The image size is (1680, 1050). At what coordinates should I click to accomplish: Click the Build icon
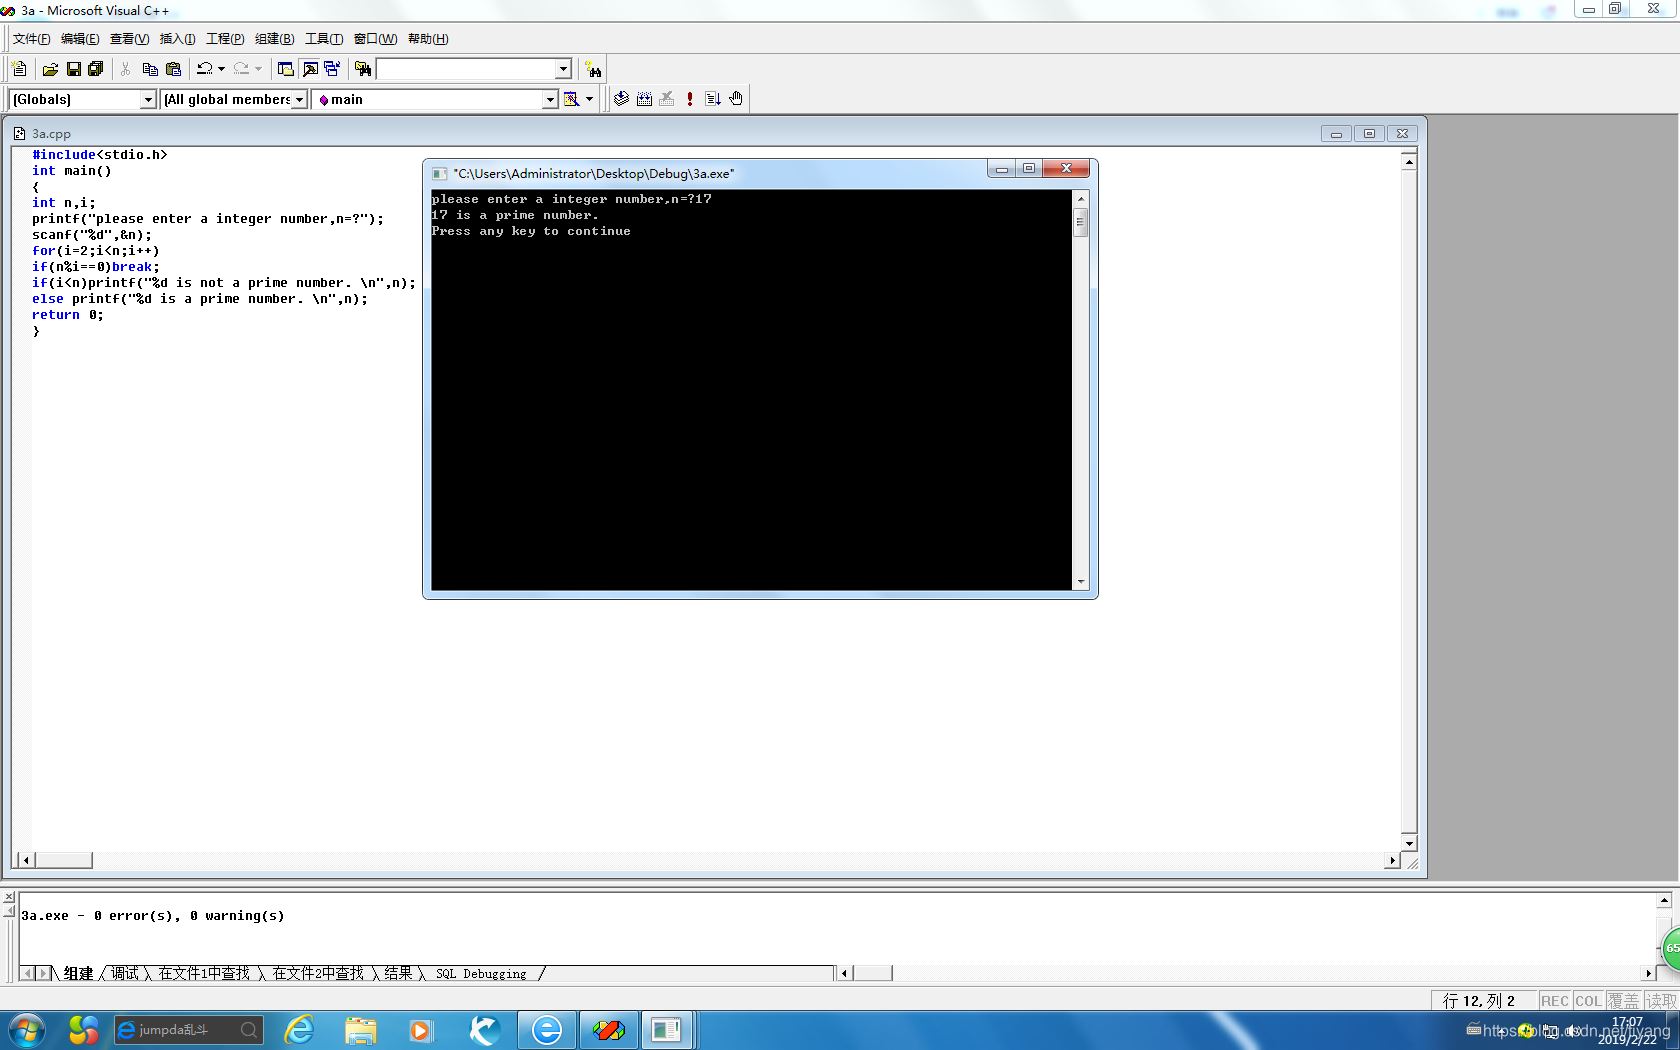click(644, 99)
